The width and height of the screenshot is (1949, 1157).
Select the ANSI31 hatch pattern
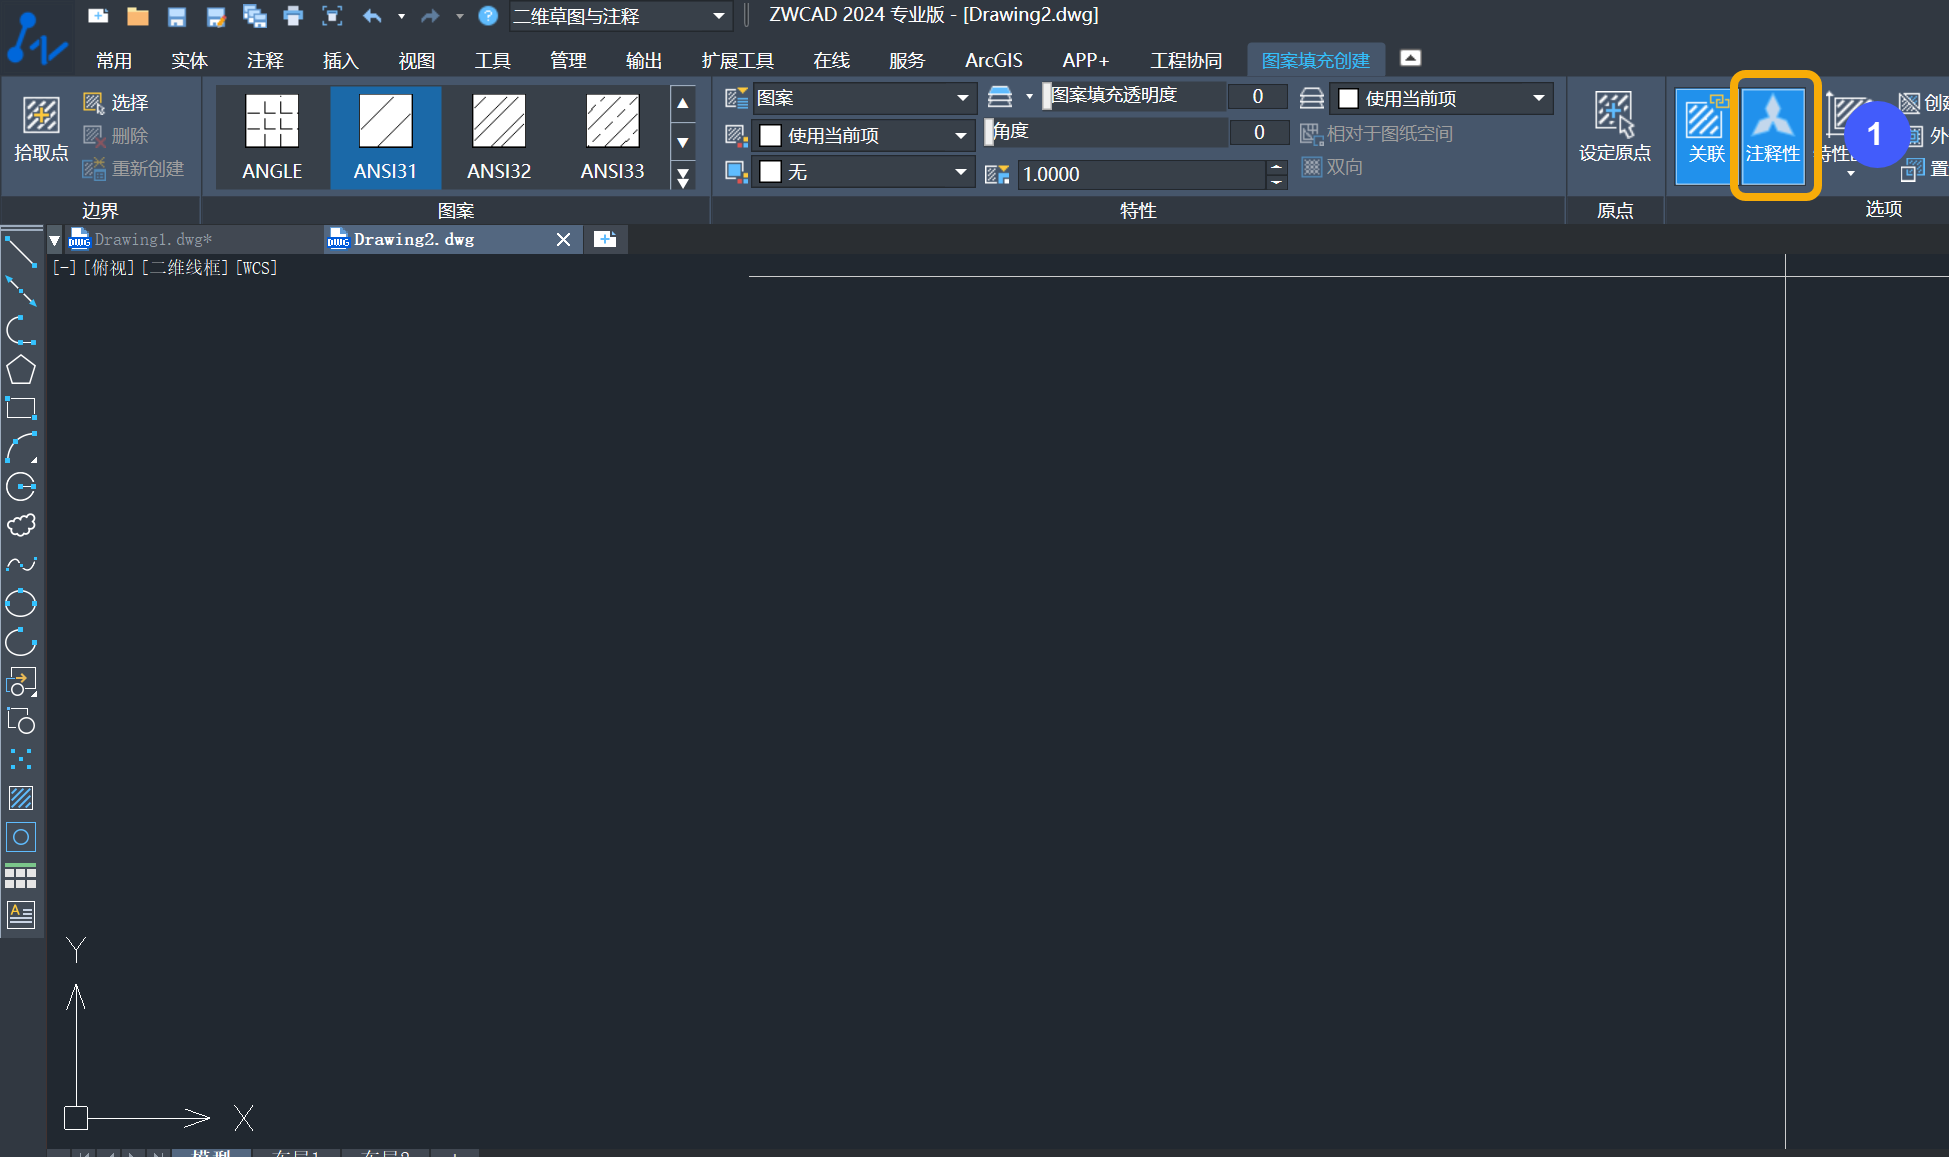coord(385,137)
